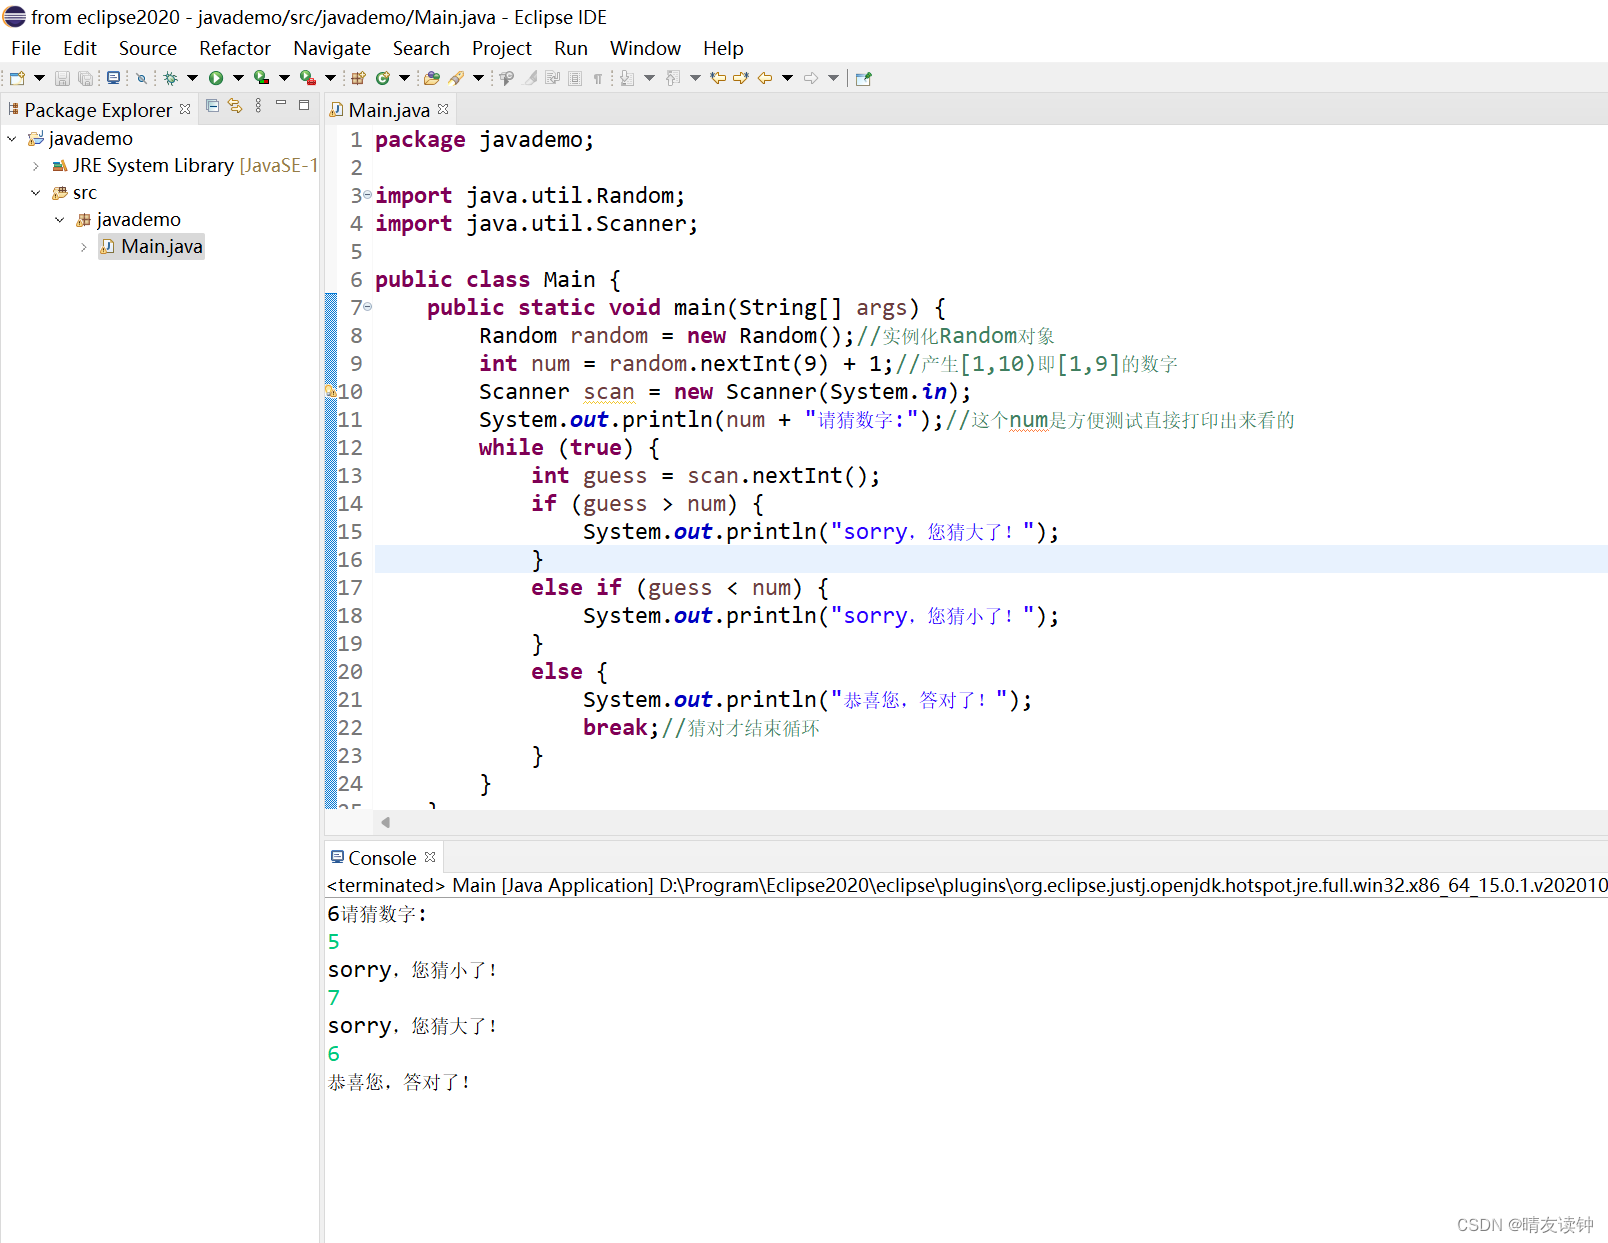Screen dimensions: 1608x1243
Task: Open the New file dropdown arrow
Action: coord(39,78)
